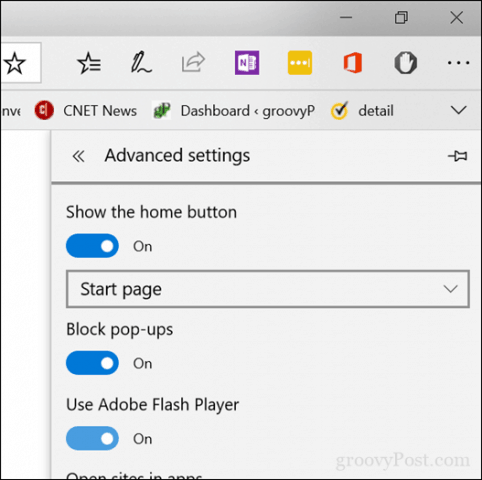Open the OneNote Web Clipper extension

tap(247, 63)
